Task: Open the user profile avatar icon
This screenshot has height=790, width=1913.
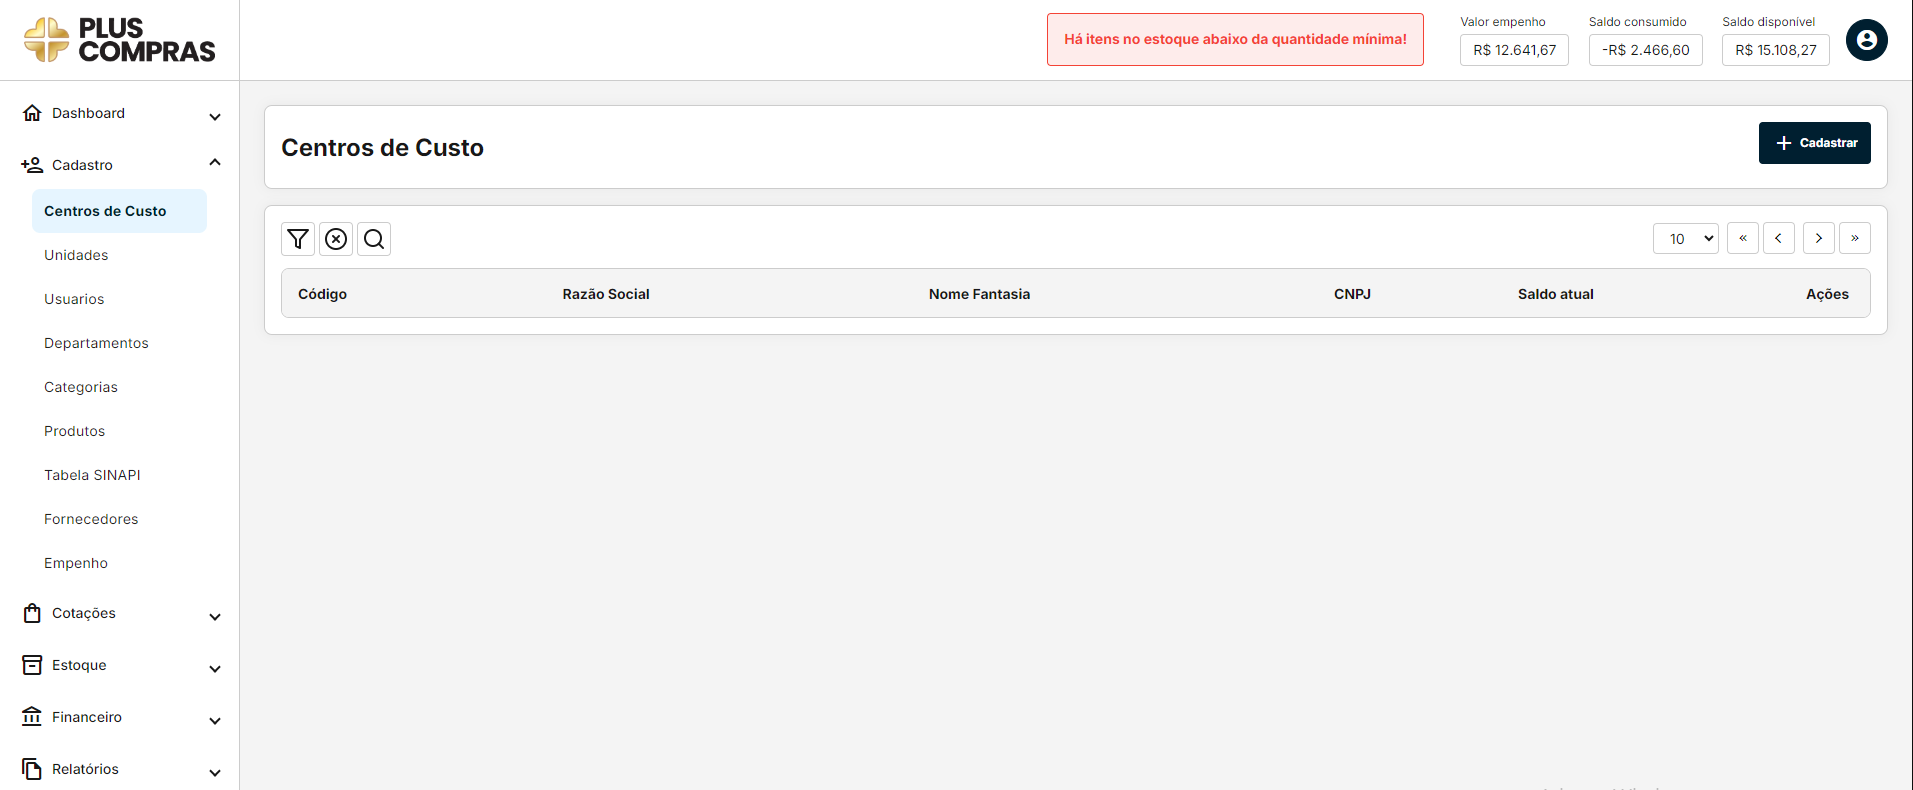Action: click(1866, 41)
